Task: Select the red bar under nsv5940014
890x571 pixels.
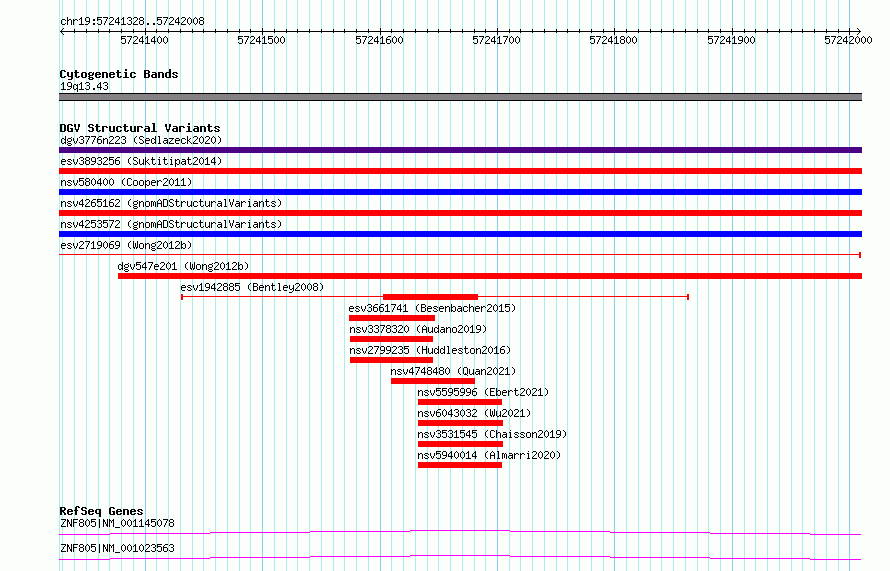Action: point(460,465)
